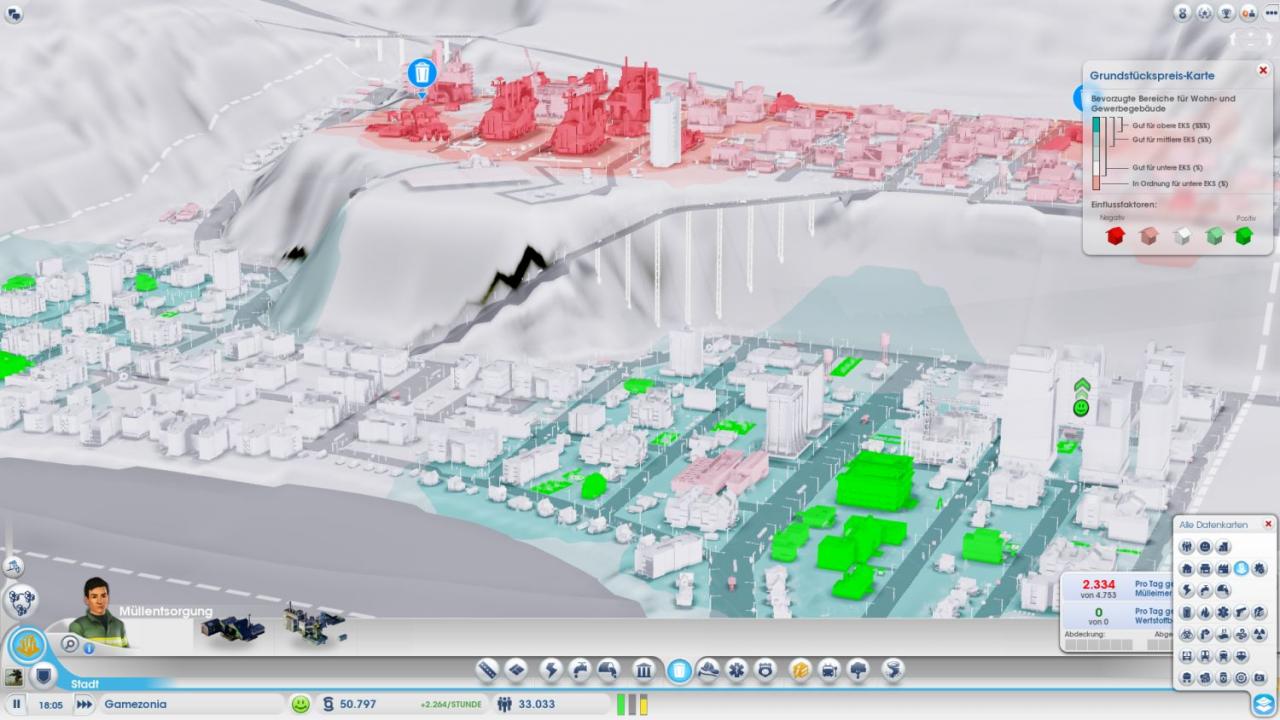The height and width of the screenshot is (720, 1280).
Task: Open the options menu with three dots
Action: pyautogui.click(x=1271, y=13)
